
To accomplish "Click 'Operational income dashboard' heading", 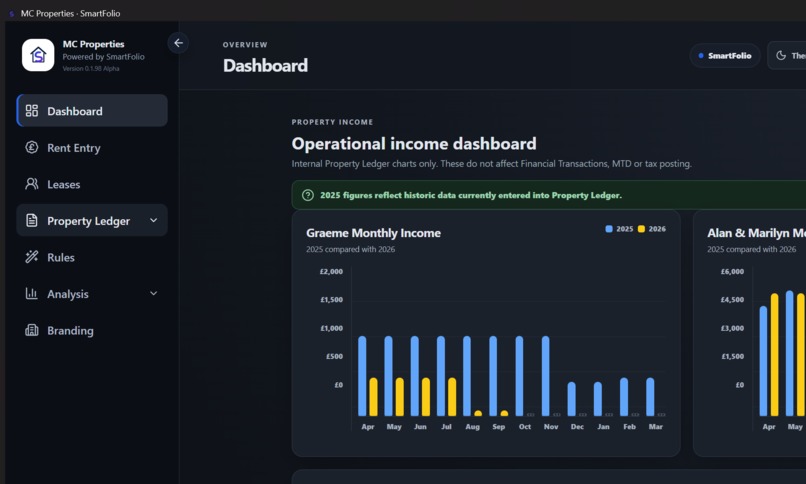I will click(414, 144).
